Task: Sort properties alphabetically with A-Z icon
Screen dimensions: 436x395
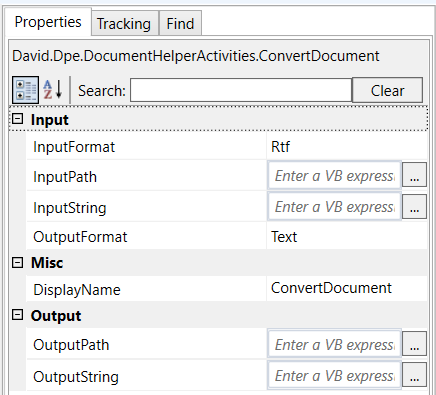Action: pos(53,90)
